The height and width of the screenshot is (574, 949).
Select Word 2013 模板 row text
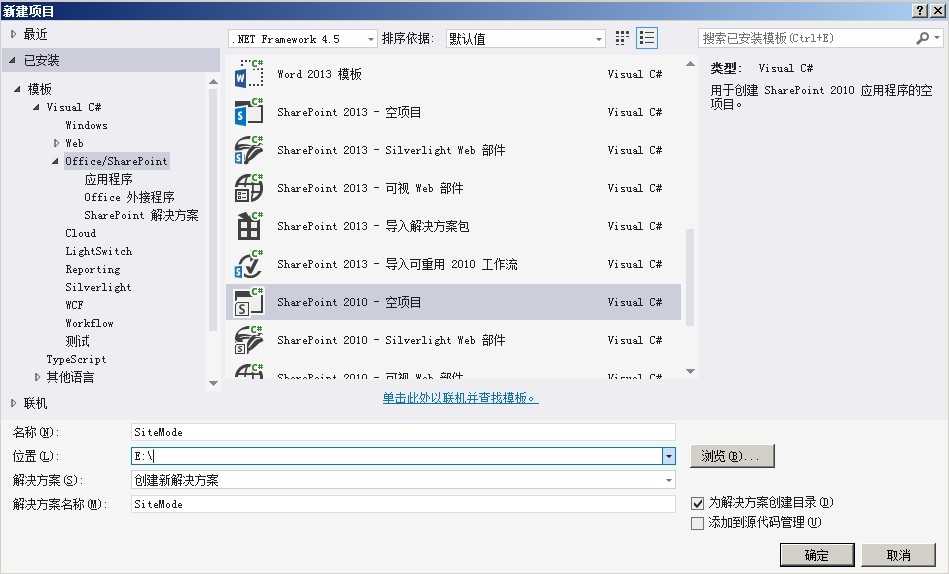pos(319,74)
